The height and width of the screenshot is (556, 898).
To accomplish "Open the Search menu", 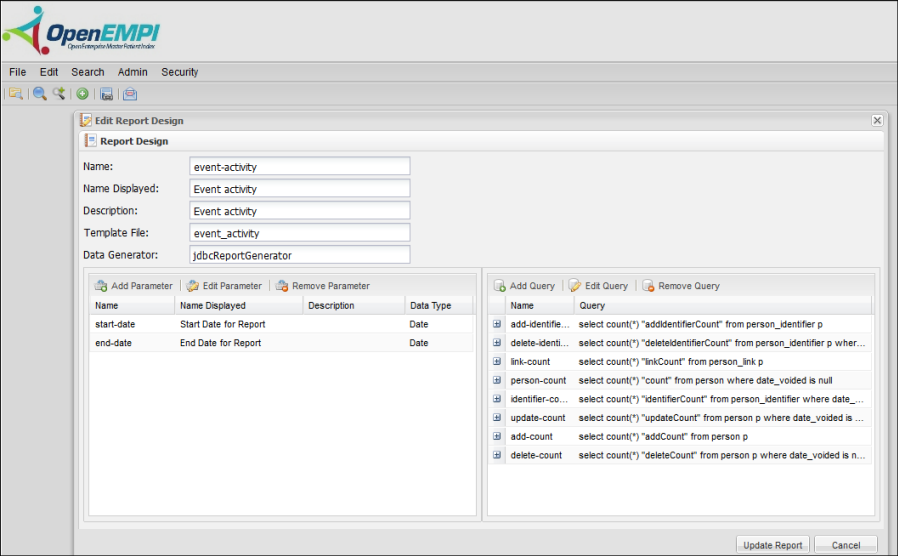I will [x=88, y=72].
